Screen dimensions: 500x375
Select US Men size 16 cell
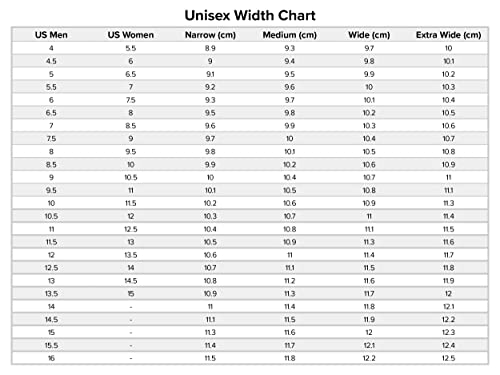click(51, 358)
